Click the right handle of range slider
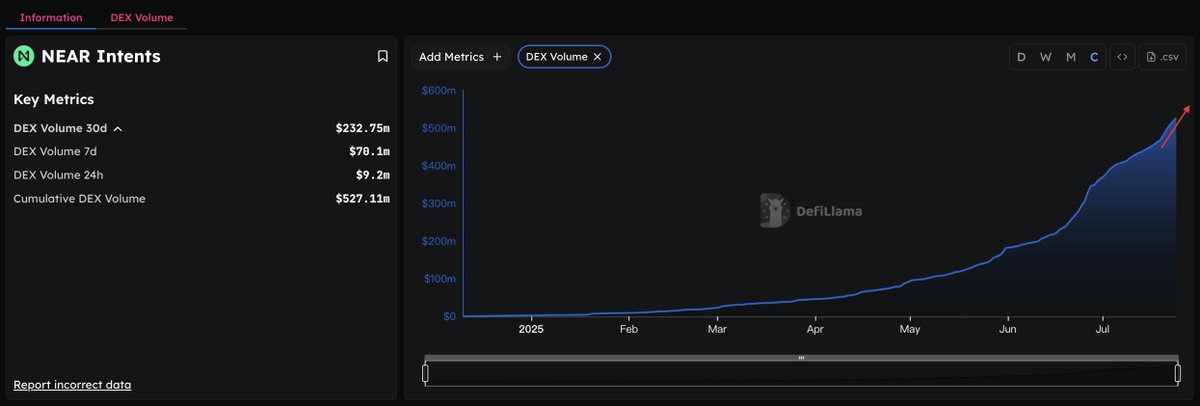 click(1178, 373)
